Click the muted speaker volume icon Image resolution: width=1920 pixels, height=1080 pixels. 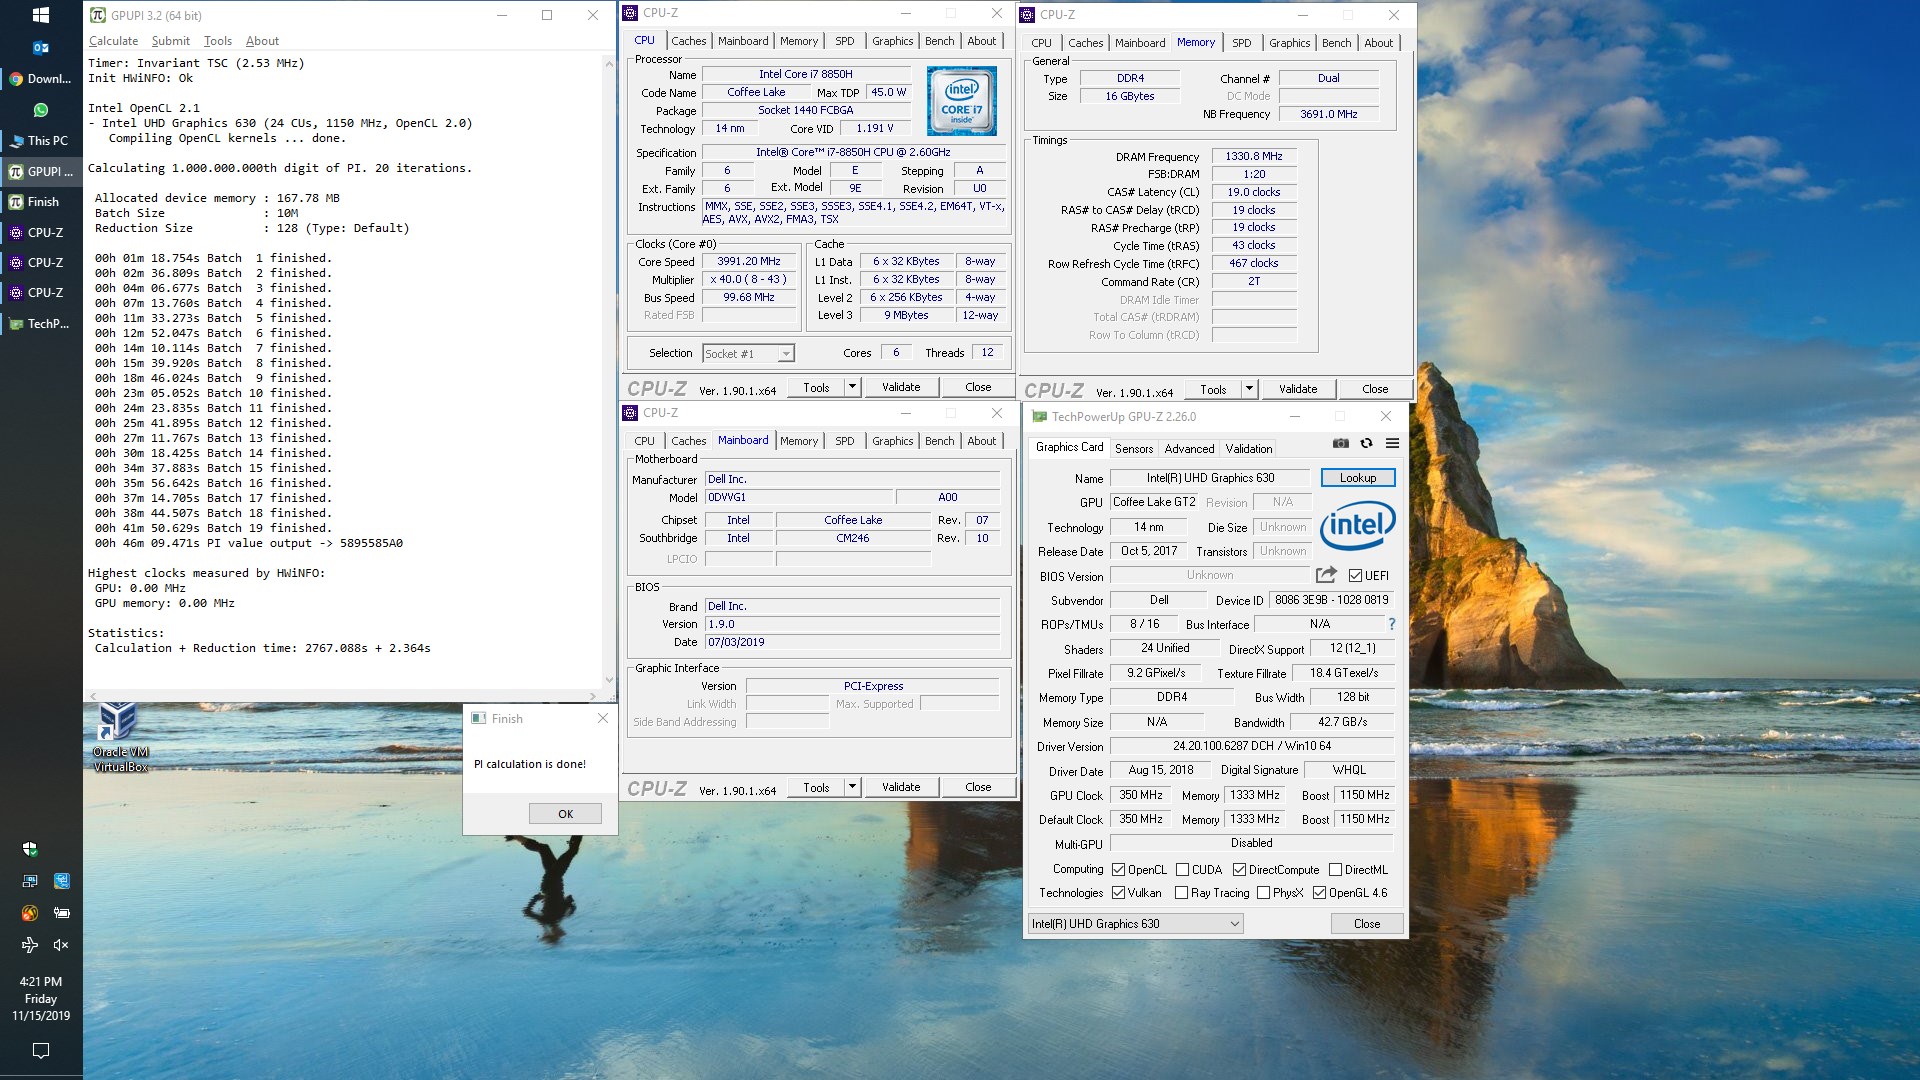click(x=61, y=945)
